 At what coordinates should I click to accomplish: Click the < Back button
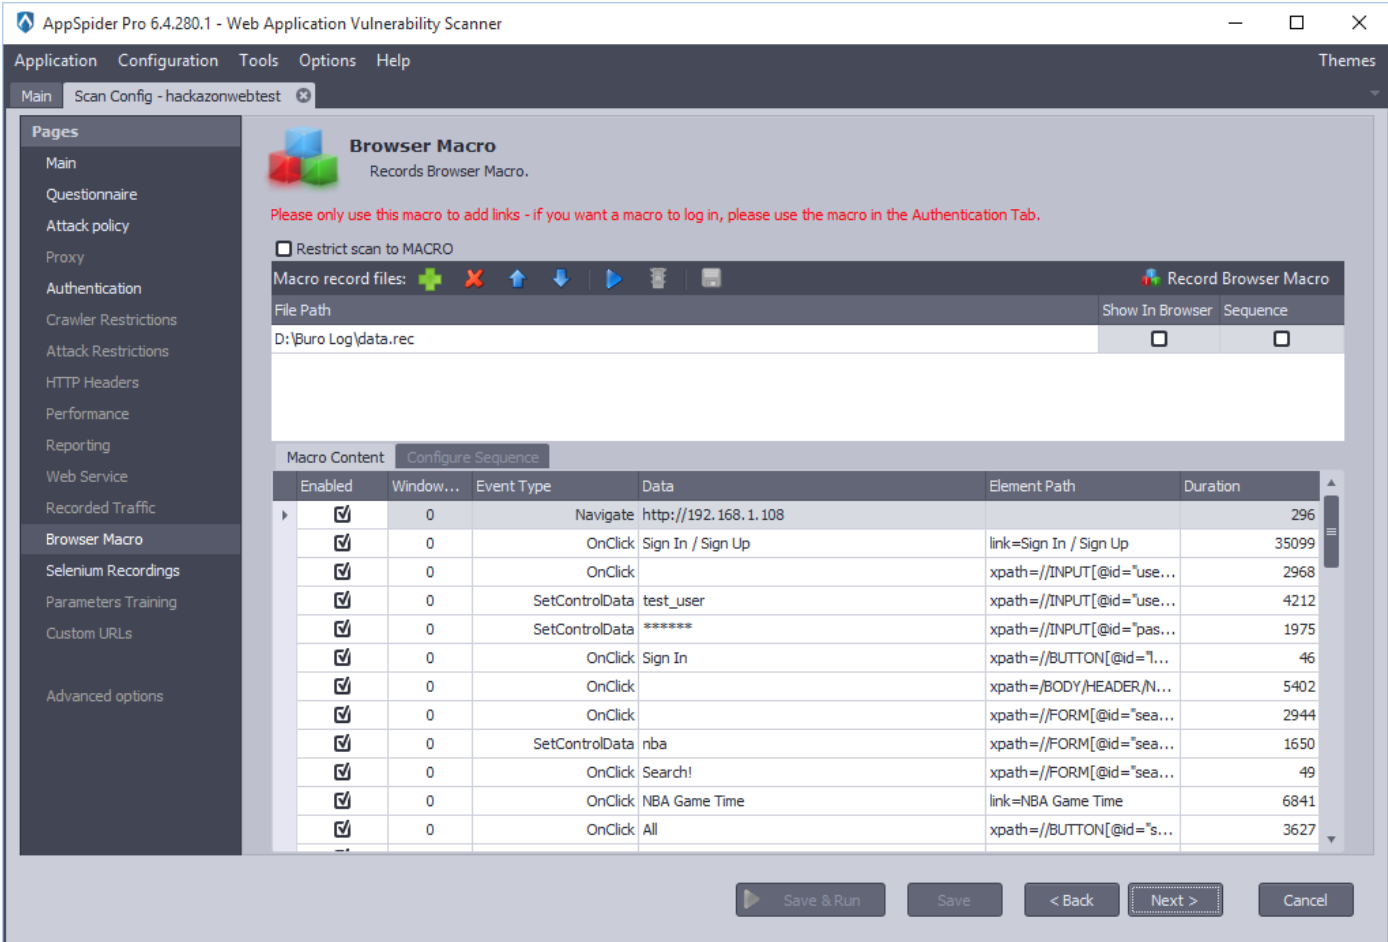1071,900
